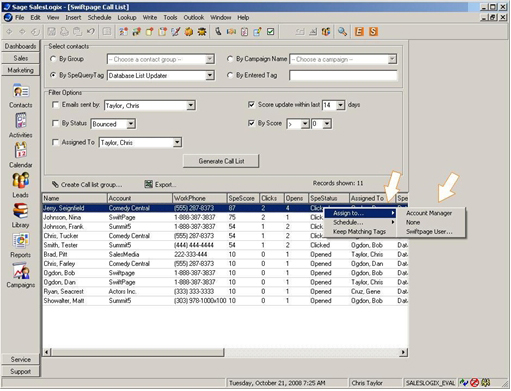Uncheck Score update within last checkbox
Viewport: 511px width, 391px height.
click(251, 105)
